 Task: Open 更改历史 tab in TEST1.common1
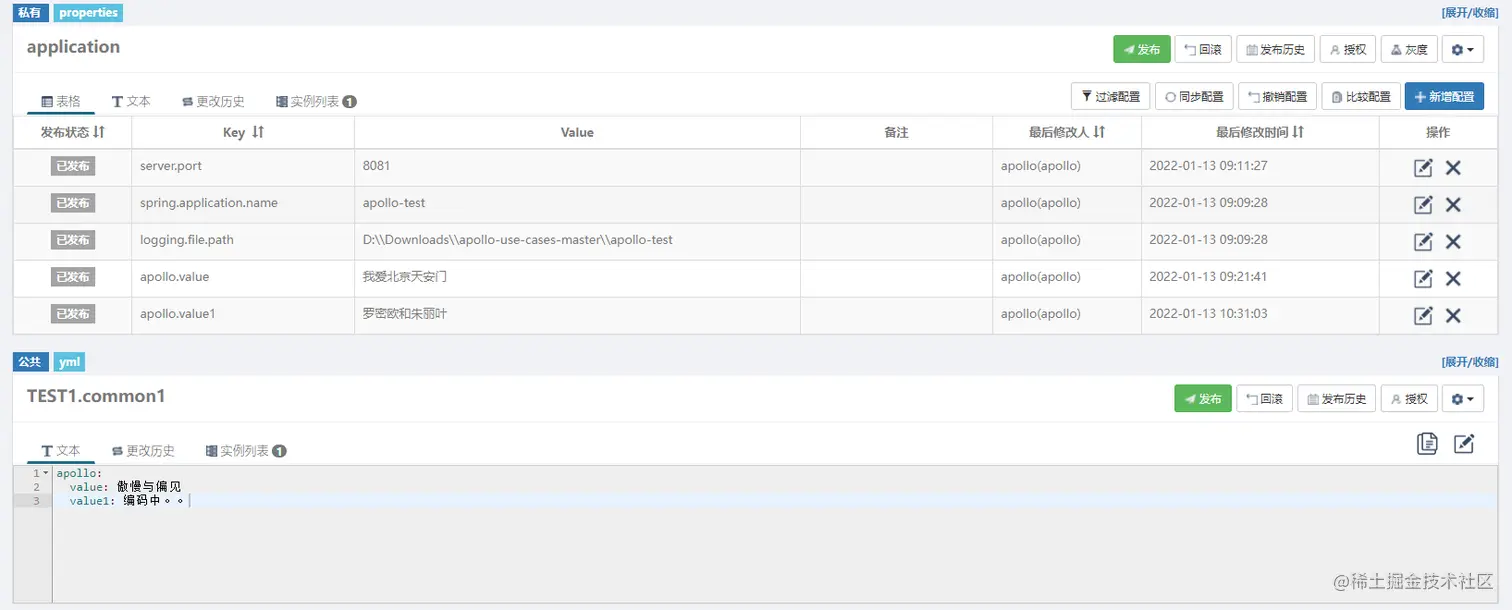point(143,451)
